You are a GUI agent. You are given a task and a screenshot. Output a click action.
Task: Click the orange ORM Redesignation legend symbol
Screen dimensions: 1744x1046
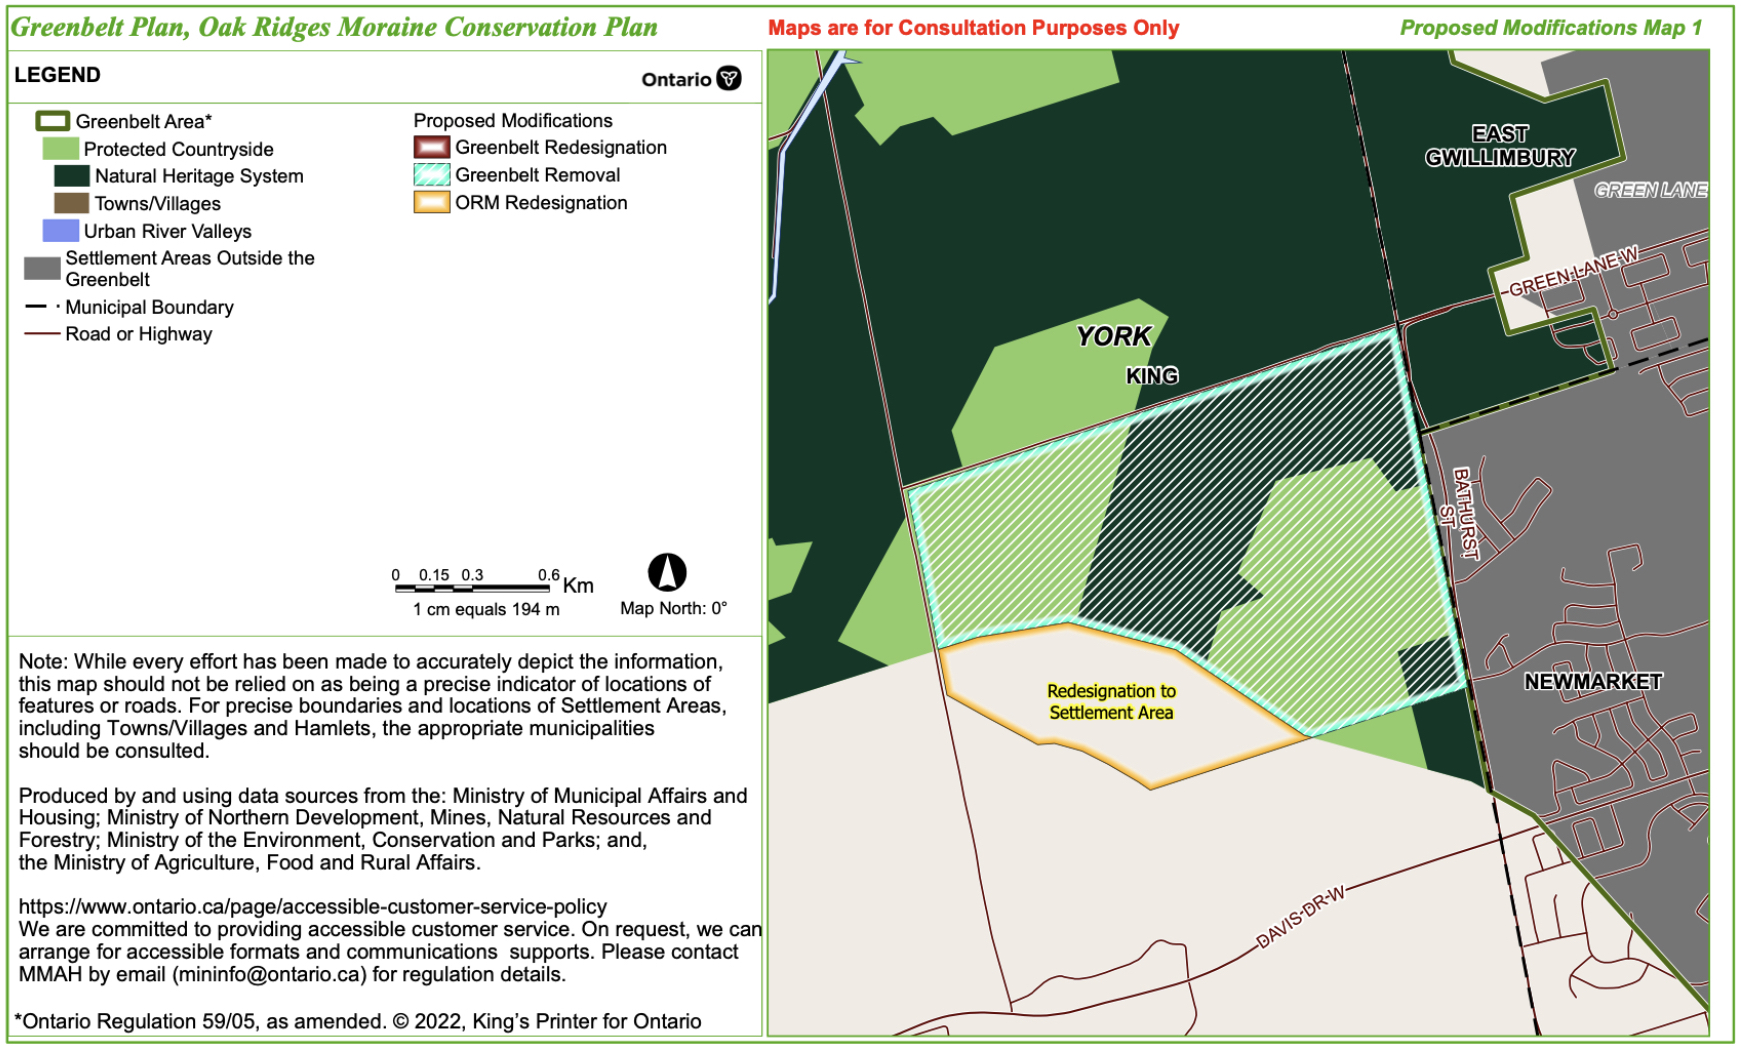point(432,202)
